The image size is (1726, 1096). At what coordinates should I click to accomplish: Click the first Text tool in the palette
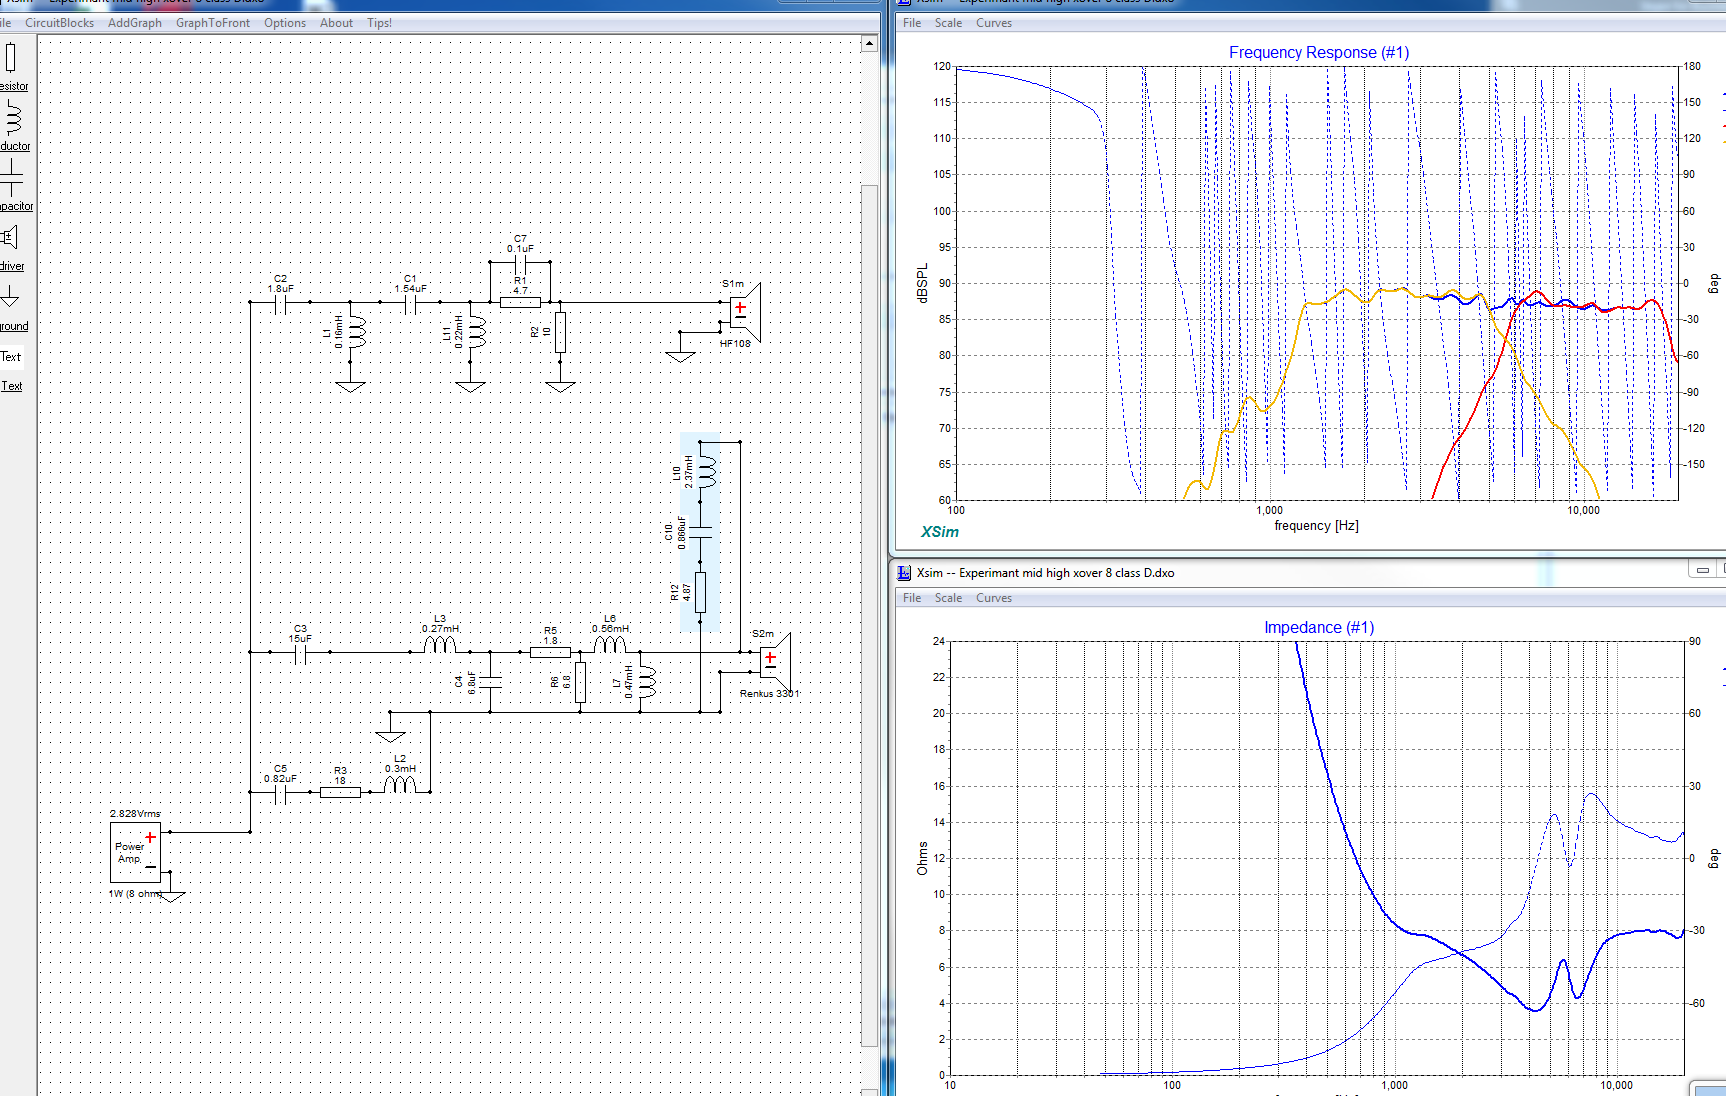click(x=11, y=357)
